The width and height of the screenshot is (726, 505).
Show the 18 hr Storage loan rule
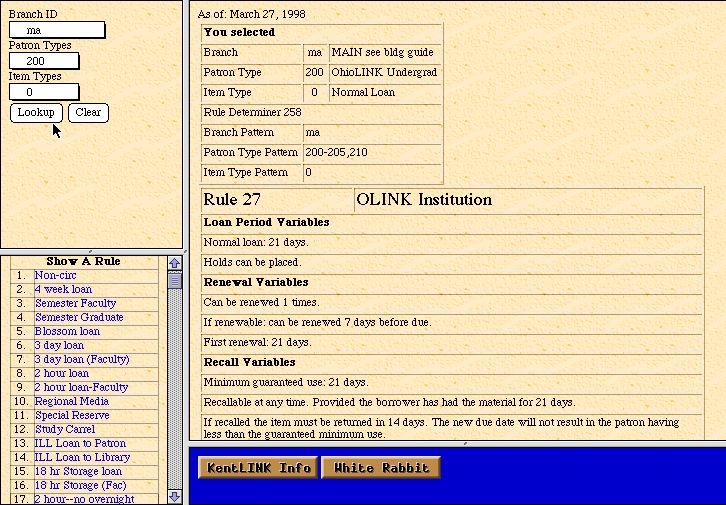pos(78,471)
